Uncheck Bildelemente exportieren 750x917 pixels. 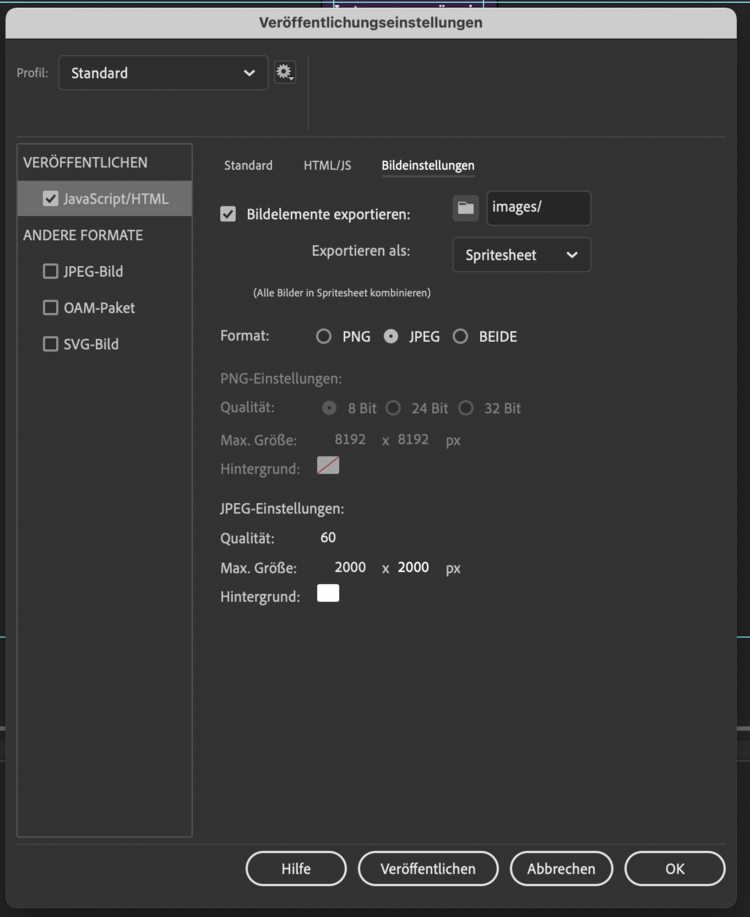pos(227,213)
